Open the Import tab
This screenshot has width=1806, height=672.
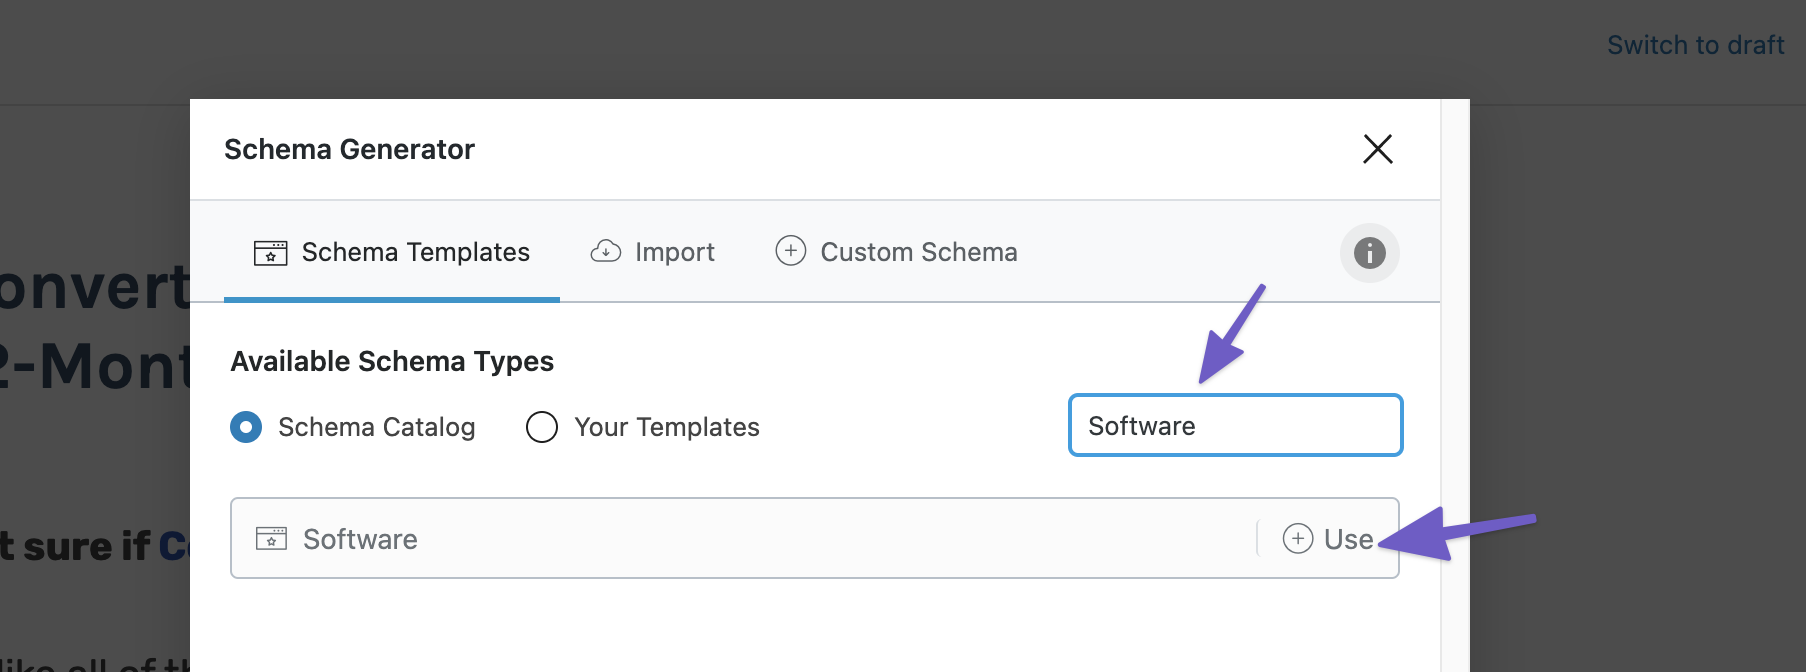(653, 252)
